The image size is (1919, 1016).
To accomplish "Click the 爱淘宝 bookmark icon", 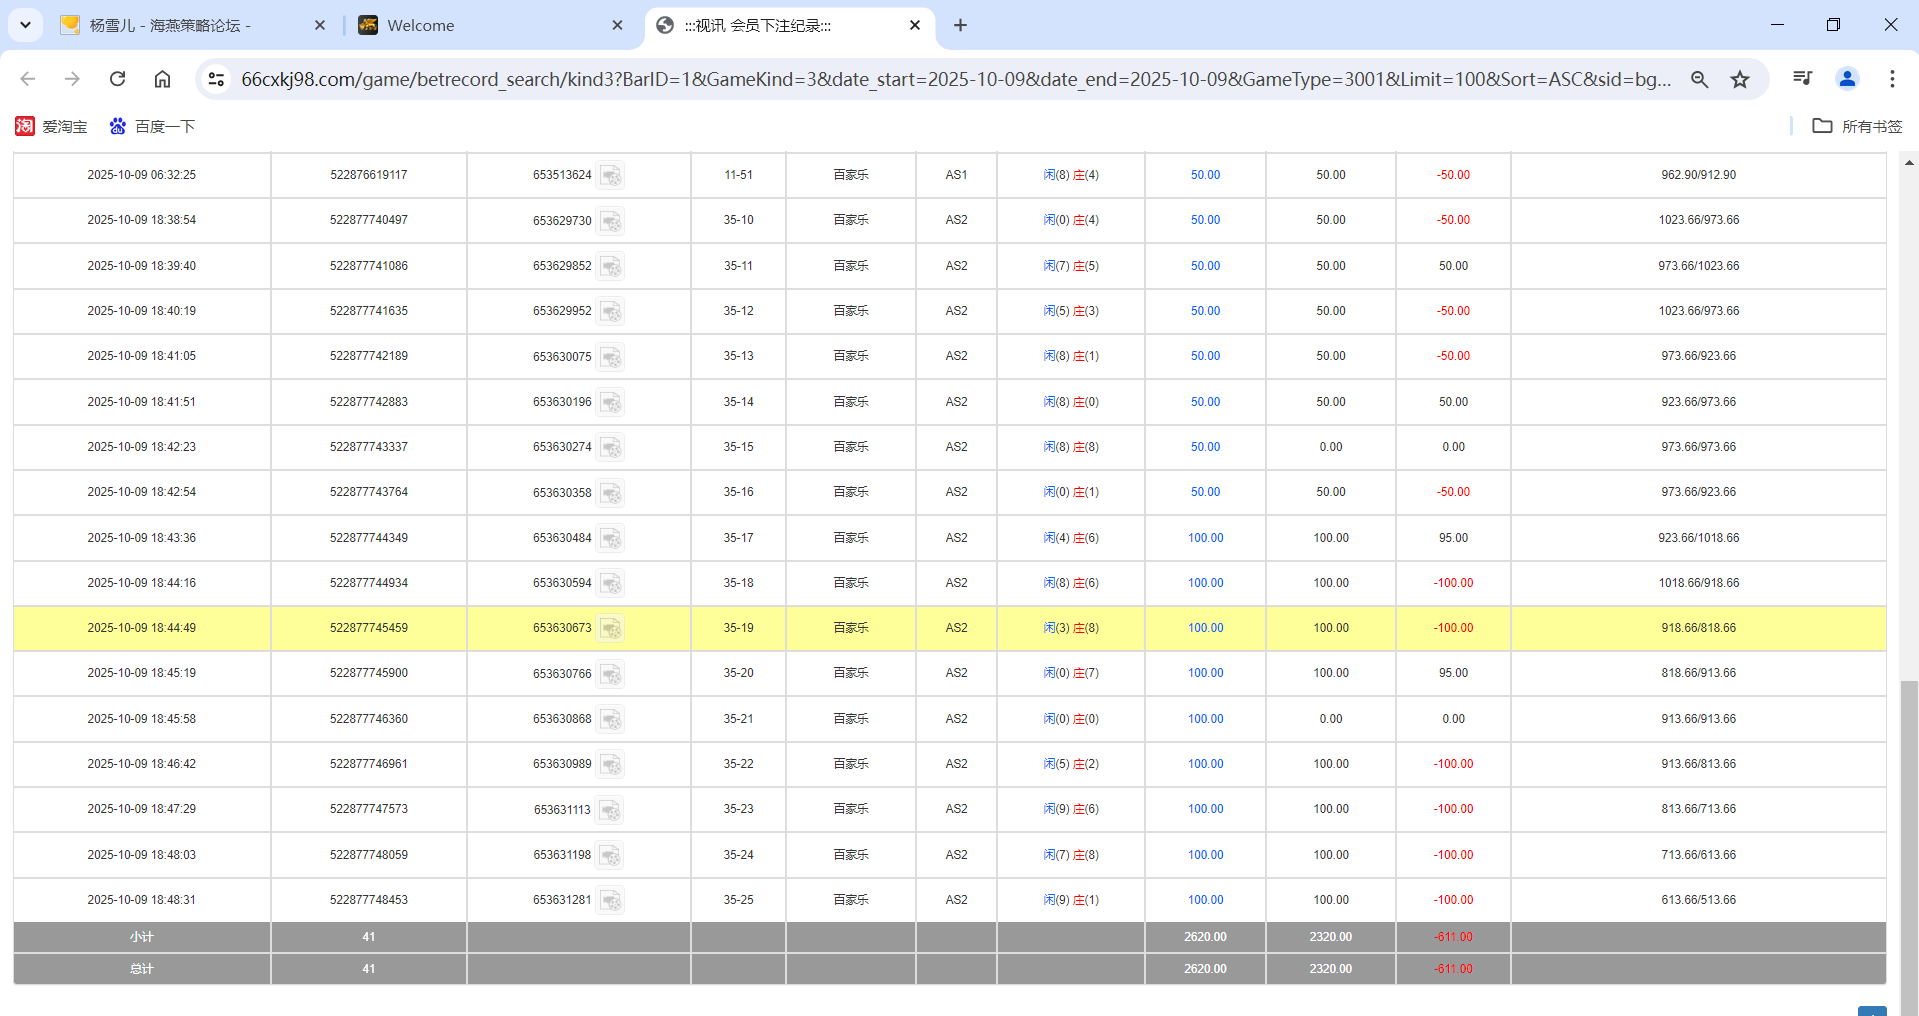I will click(x=25, y=126).
